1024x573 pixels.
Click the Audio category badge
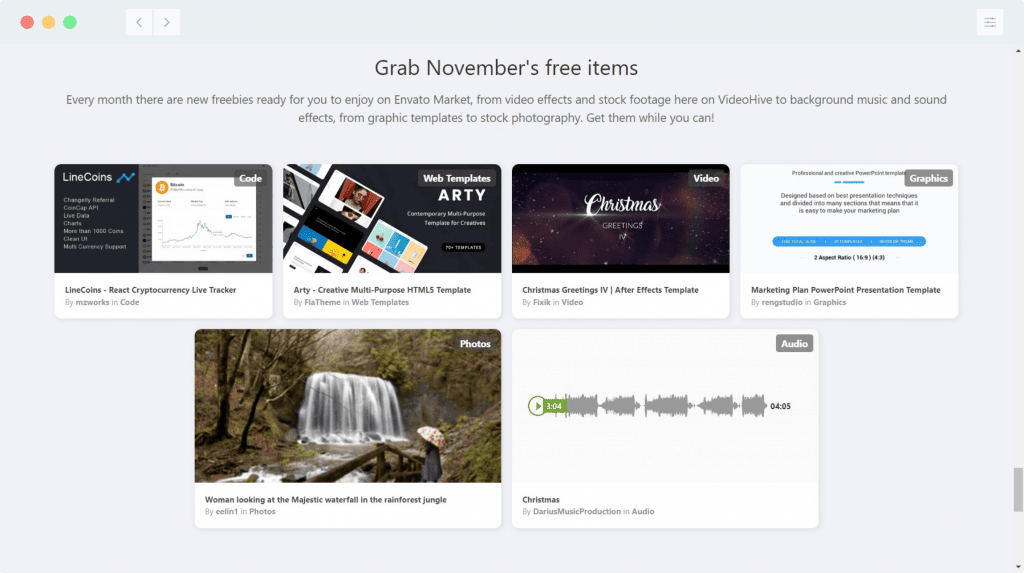tap(794, 344)
